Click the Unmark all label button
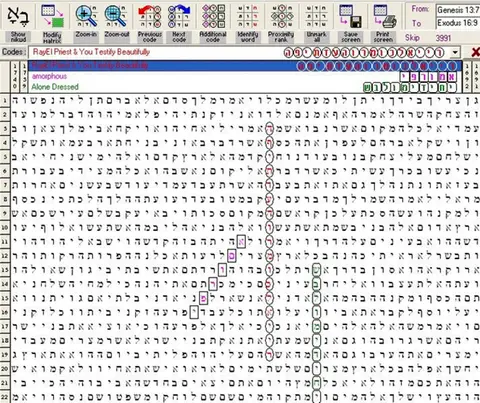Image resolution: width=480 pixels, height=403 pixels. [x=316, y=37]
